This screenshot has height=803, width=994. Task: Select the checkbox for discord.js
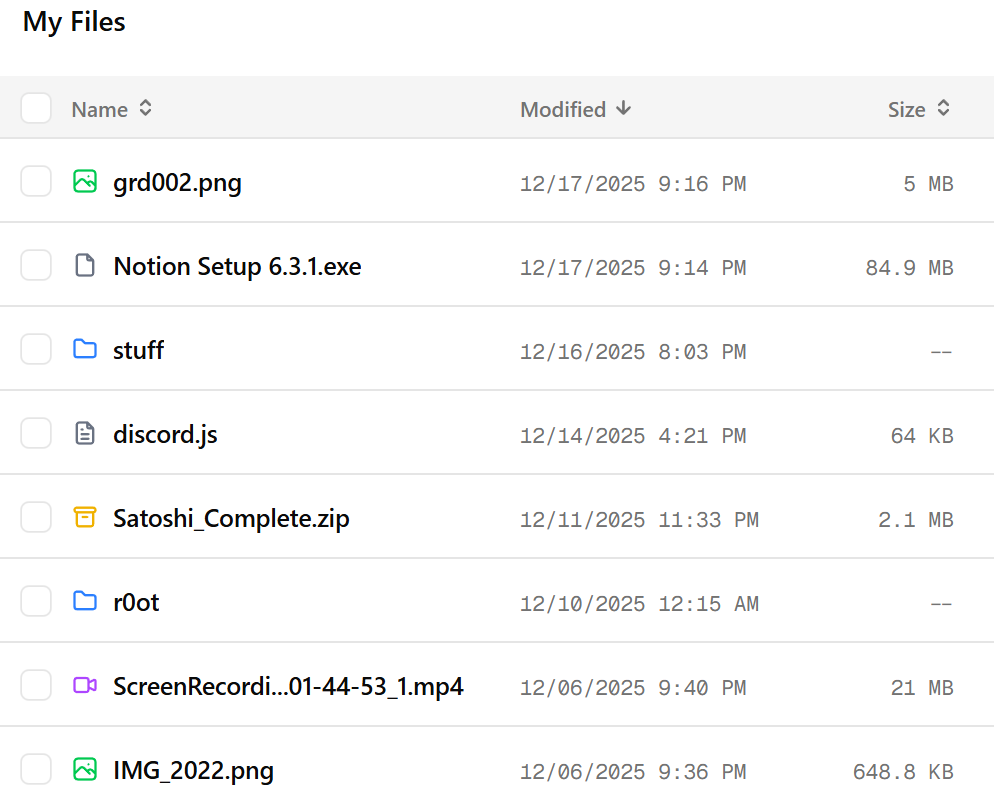[x=36, y=434]
